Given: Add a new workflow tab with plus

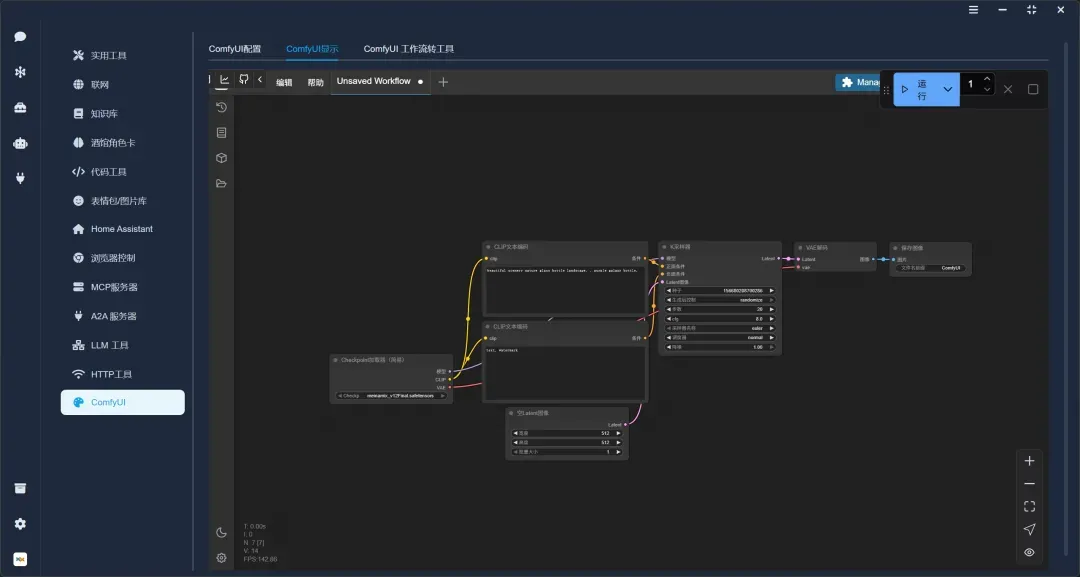Looking at the screenshot, I should 443,82.
